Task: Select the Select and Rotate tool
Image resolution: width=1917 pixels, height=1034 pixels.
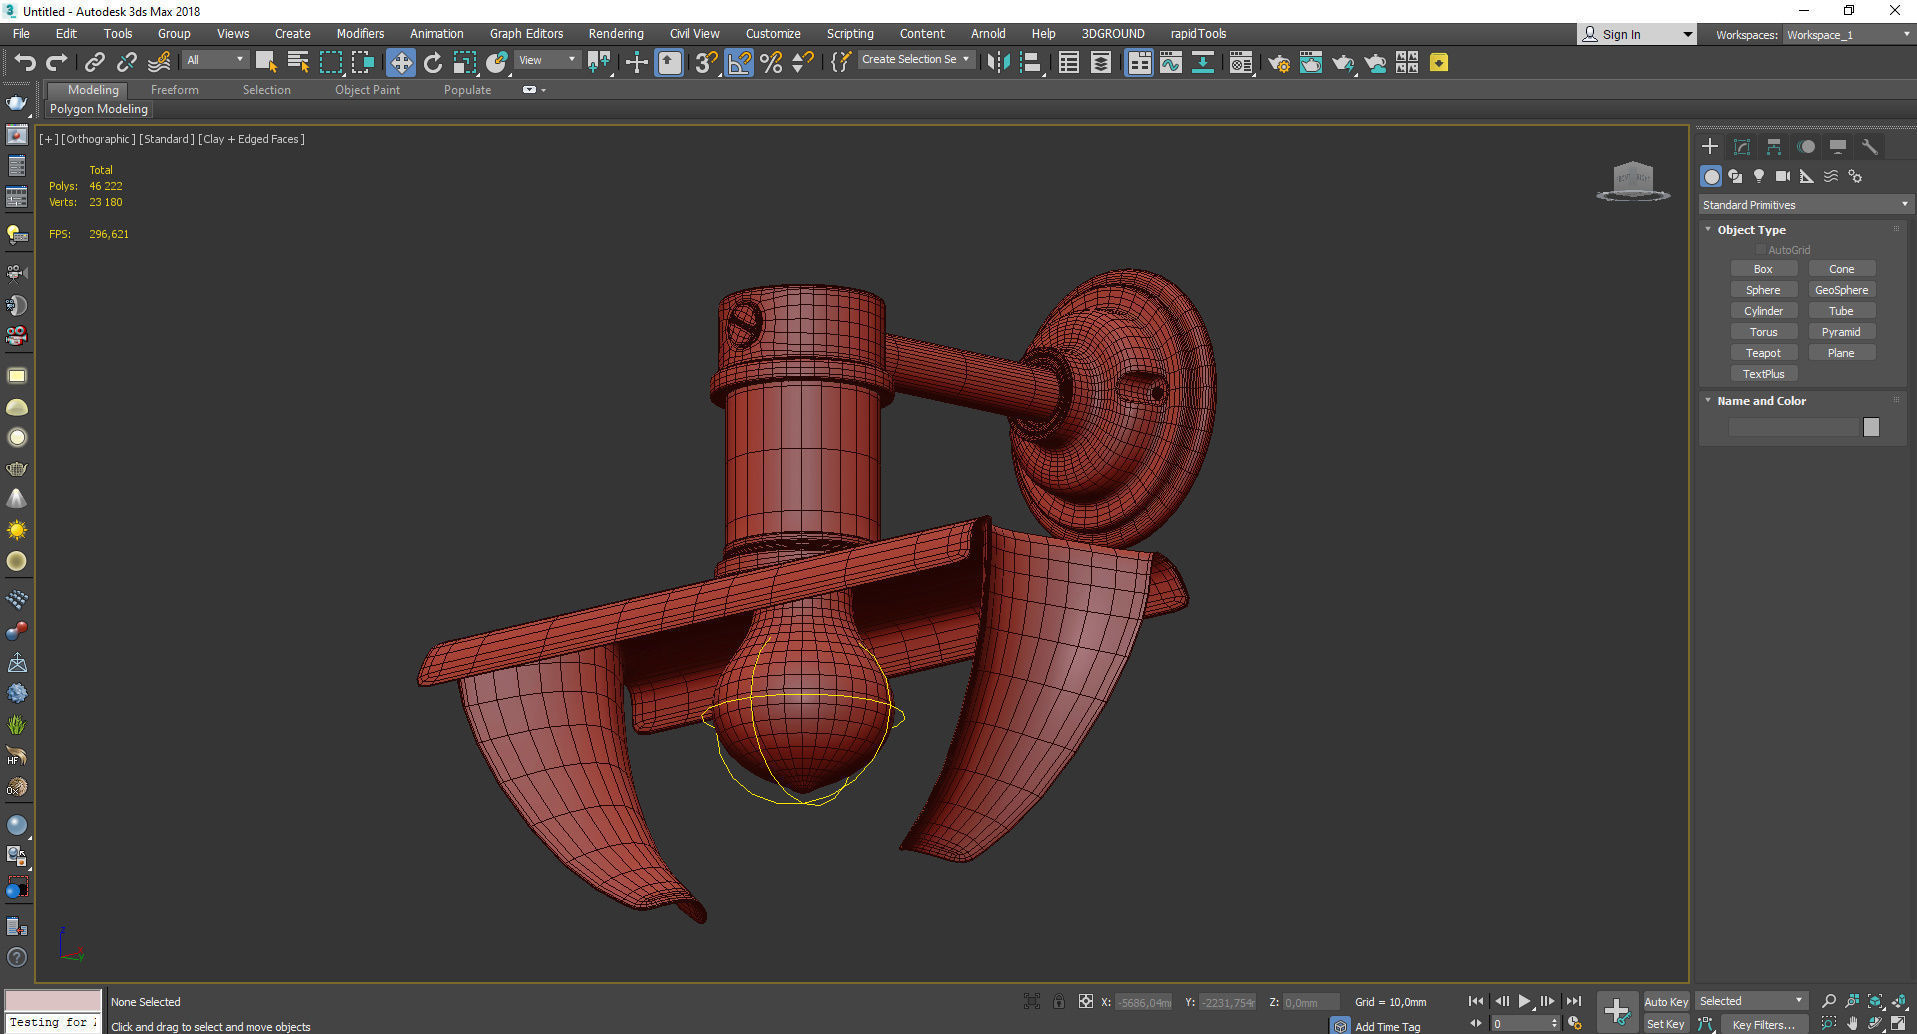Action: [x=432, y=63]
